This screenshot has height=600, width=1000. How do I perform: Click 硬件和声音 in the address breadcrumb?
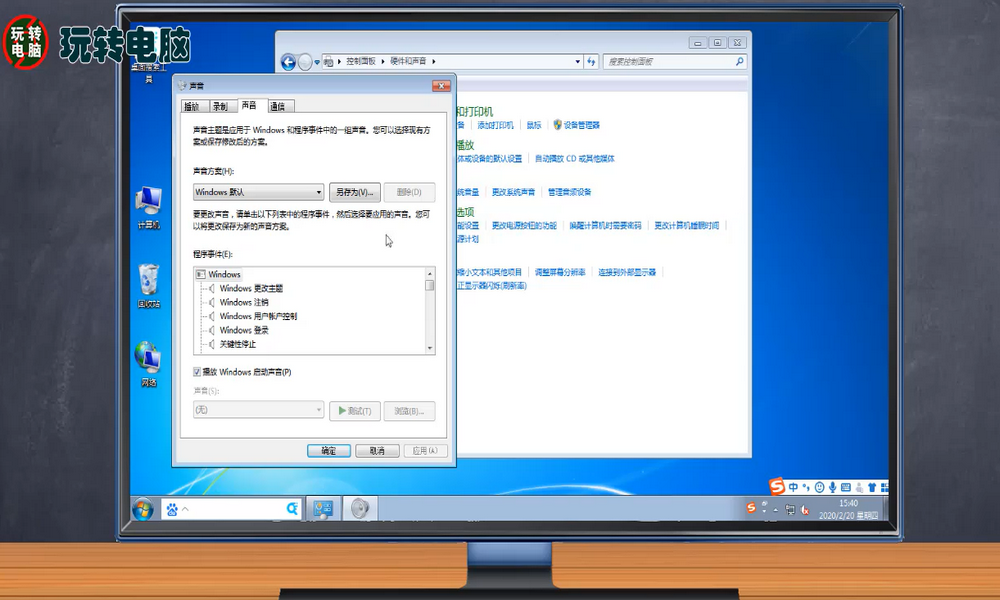[x=408, y=61]
